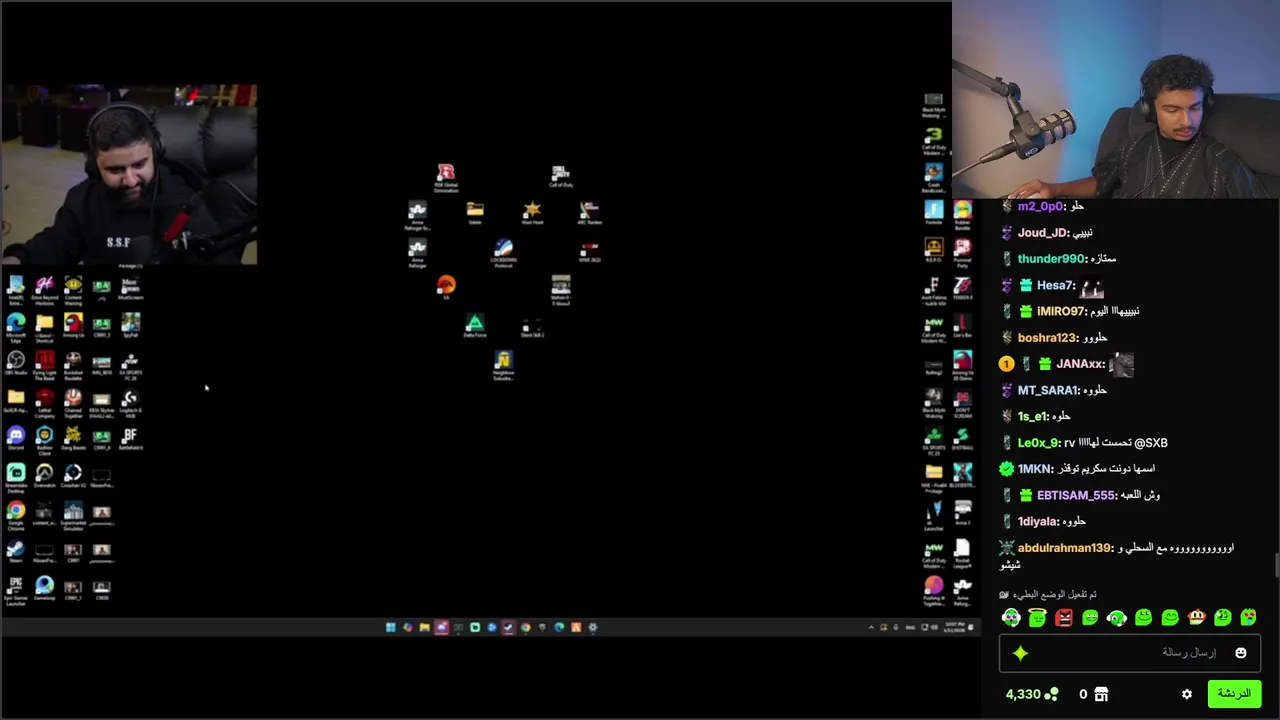Image resolution: width=1280 pixels, height=720 pixels.
Task: Launch Crosshair V2 desktop icon
Action: [73, 478]
